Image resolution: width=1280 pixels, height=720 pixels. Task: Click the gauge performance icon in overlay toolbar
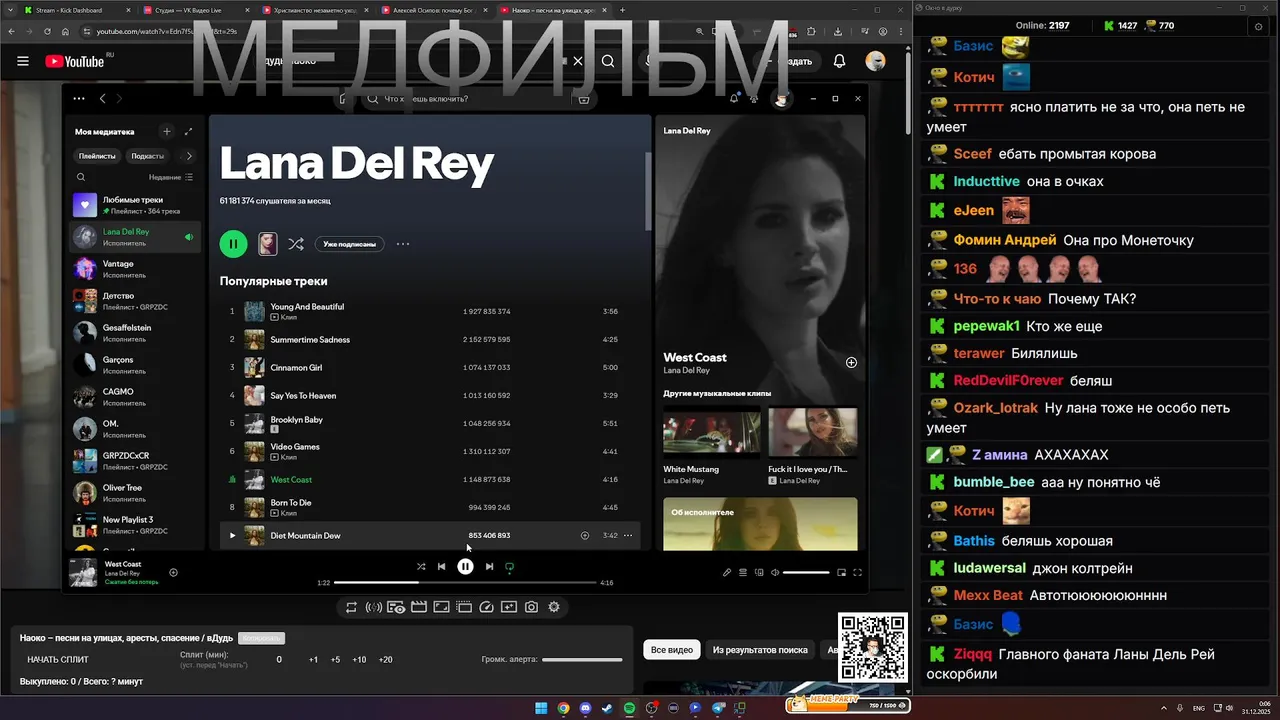pyautogui.click(x=487, y=607)
